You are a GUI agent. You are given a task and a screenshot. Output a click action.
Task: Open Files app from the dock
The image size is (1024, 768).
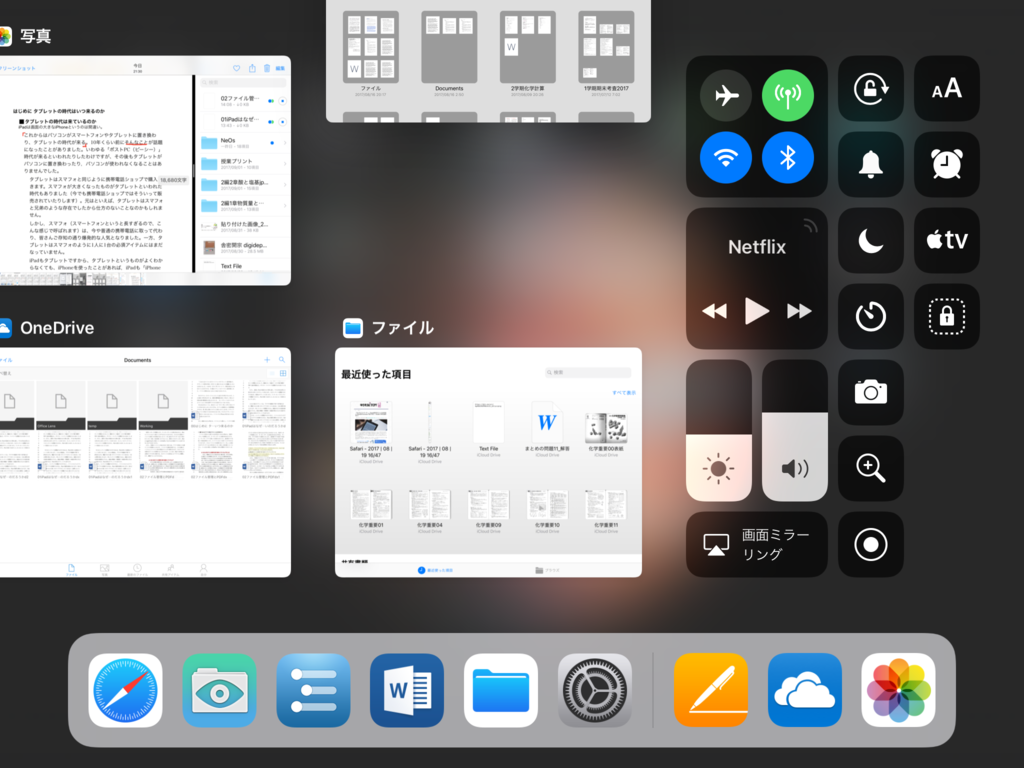(501, 690)
